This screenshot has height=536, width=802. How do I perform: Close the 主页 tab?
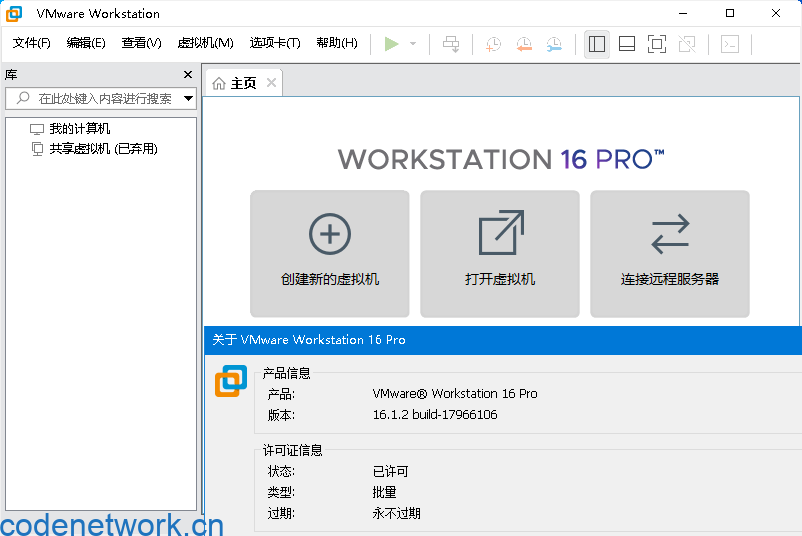tap(271, 82)
